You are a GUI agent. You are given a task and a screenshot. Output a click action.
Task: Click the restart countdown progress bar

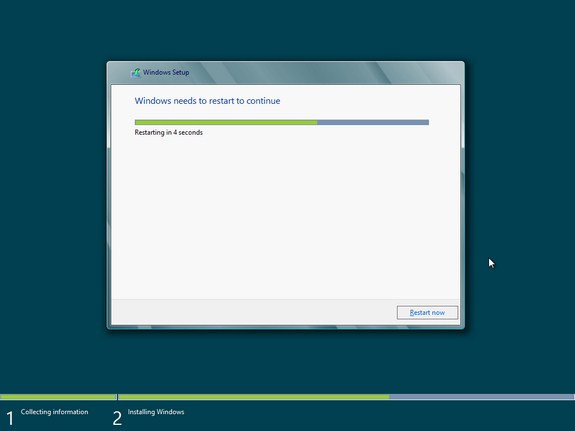pos(282,122)
